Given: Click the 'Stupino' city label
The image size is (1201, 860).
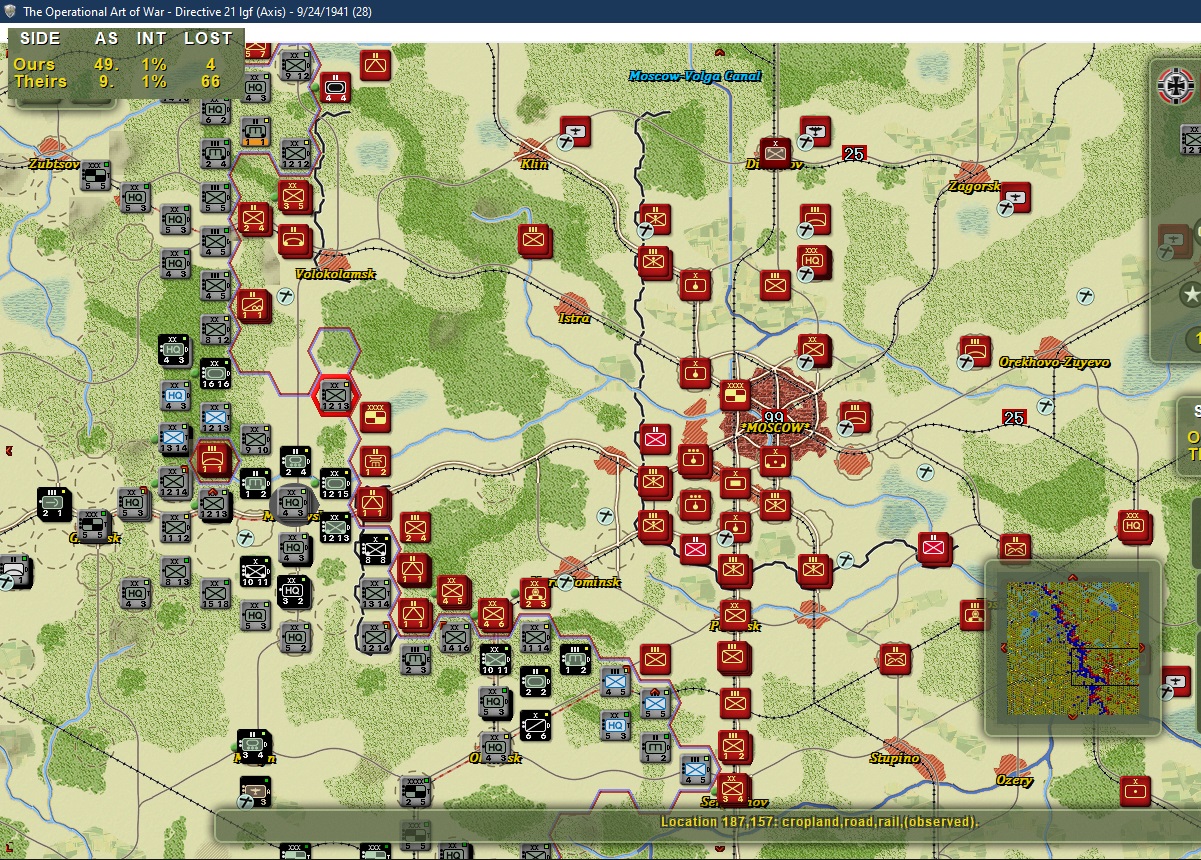Looking at the screenshot, I should [894, 758].
